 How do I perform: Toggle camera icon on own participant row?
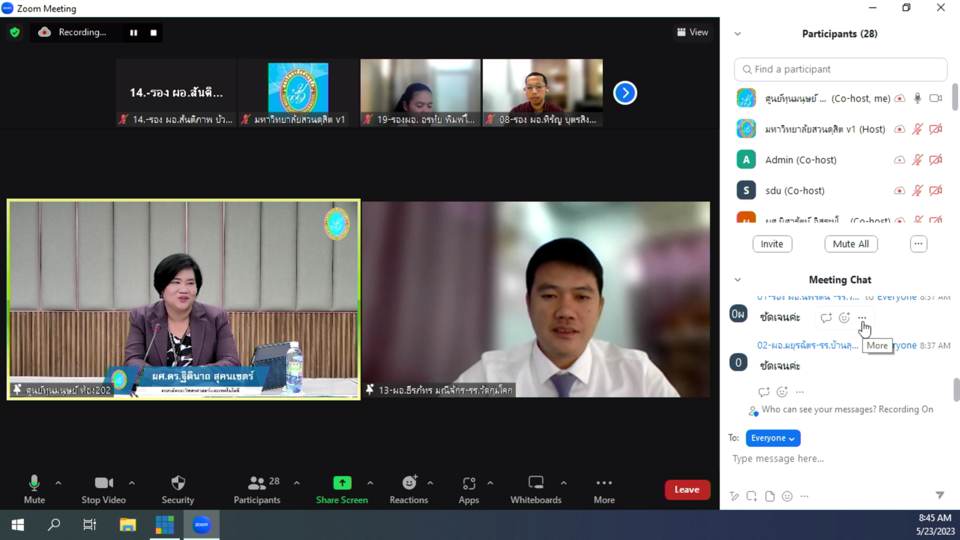[936, 98]
